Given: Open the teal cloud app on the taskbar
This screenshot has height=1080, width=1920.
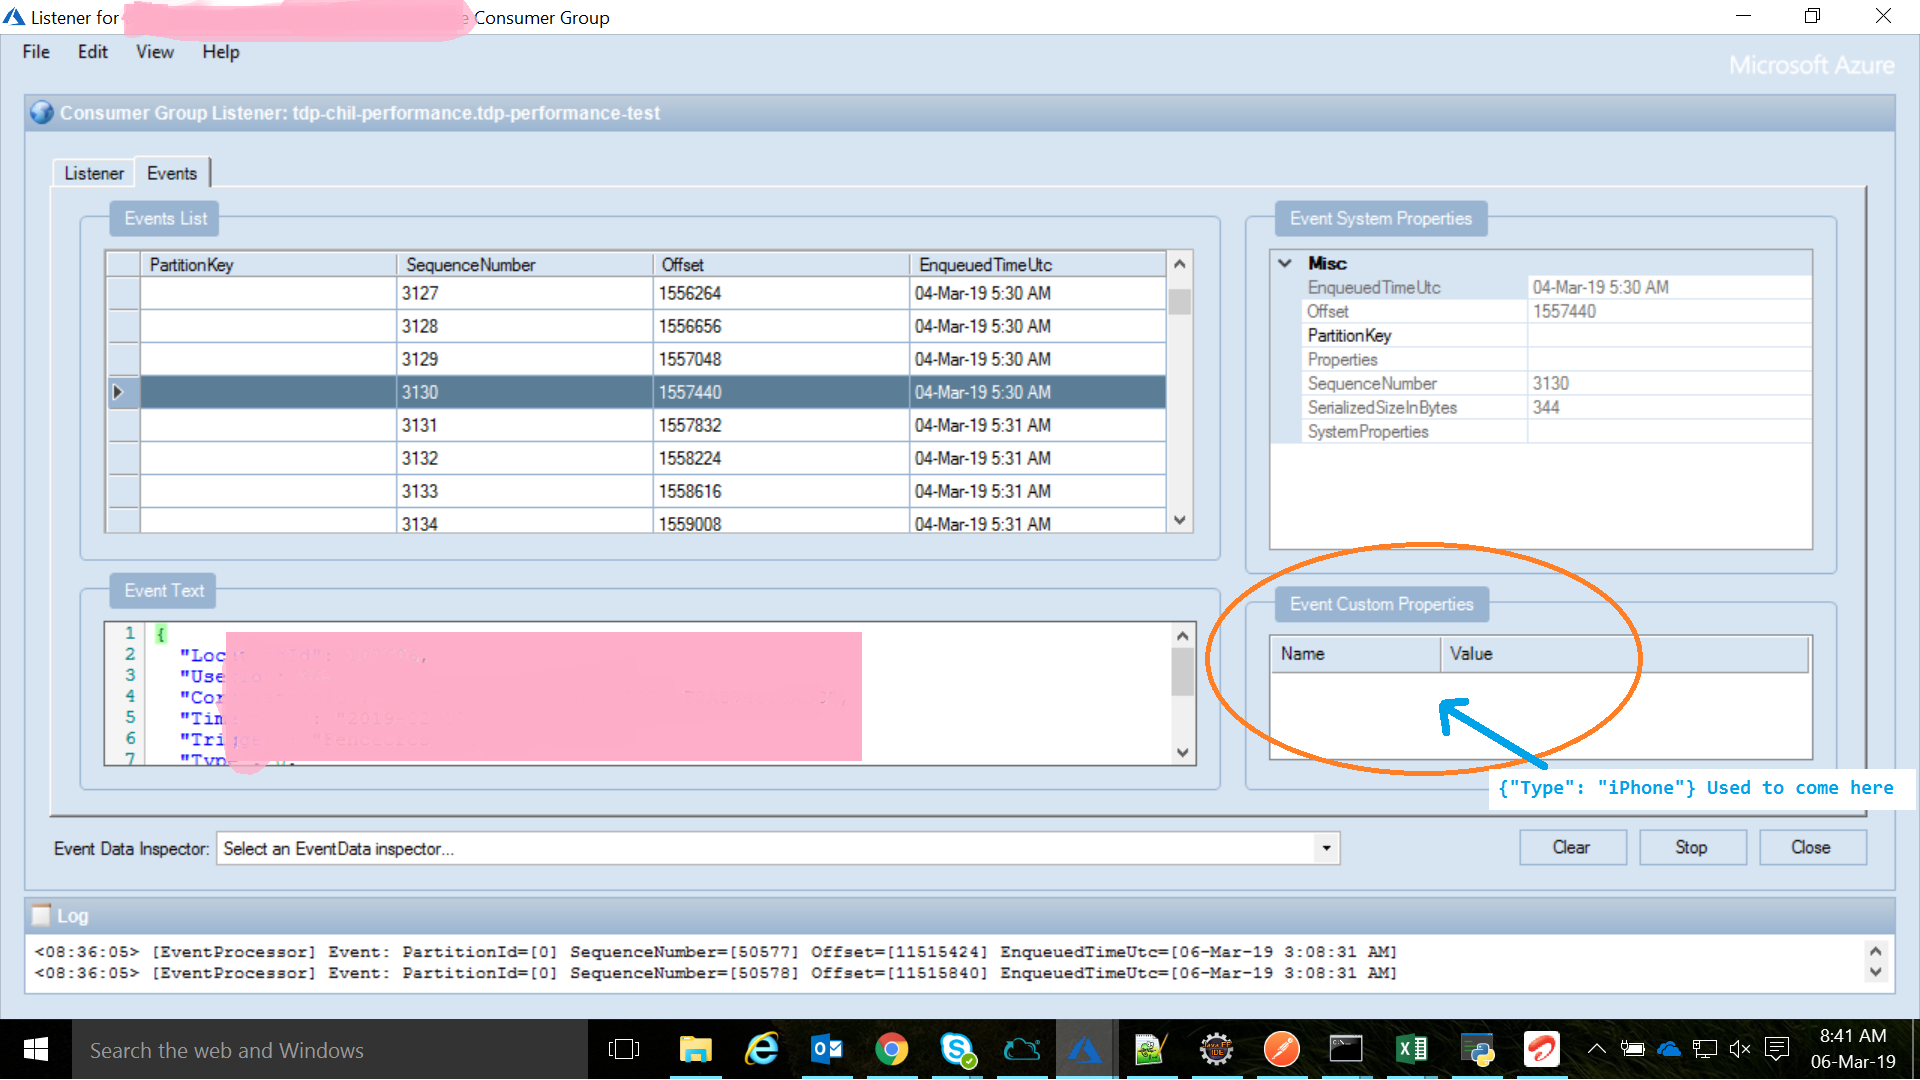Looking at the screenshot, I should click(1021, 1049).
